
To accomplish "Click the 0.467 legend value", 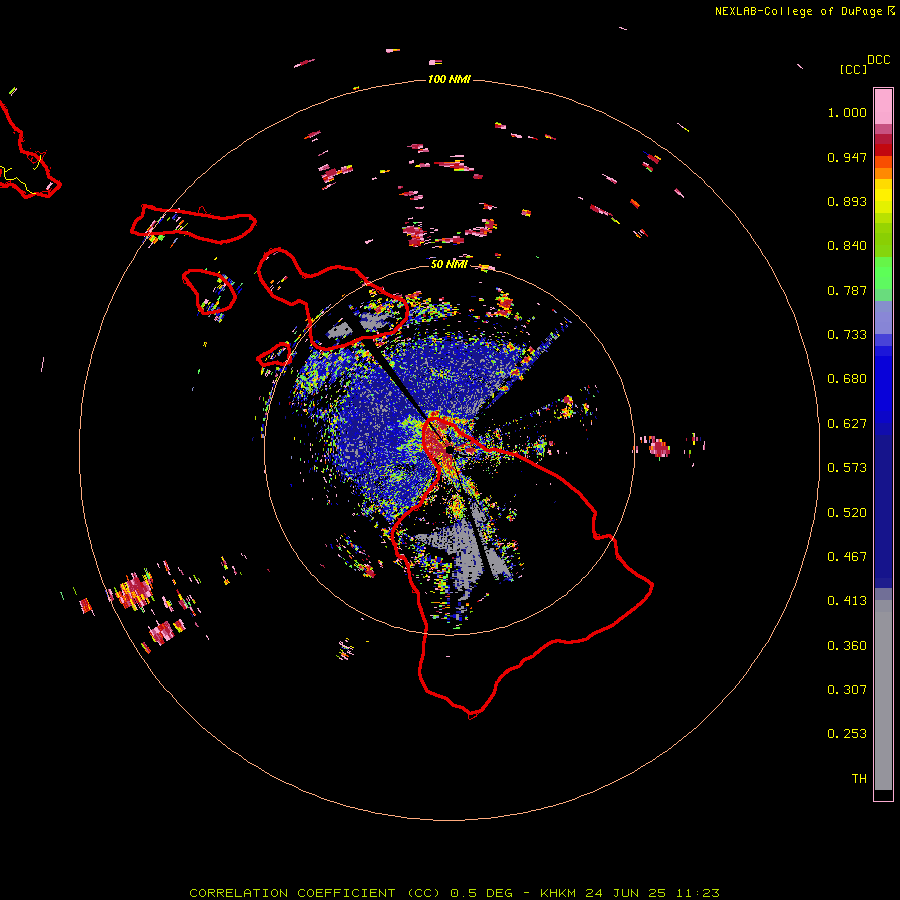I will 847,557.
